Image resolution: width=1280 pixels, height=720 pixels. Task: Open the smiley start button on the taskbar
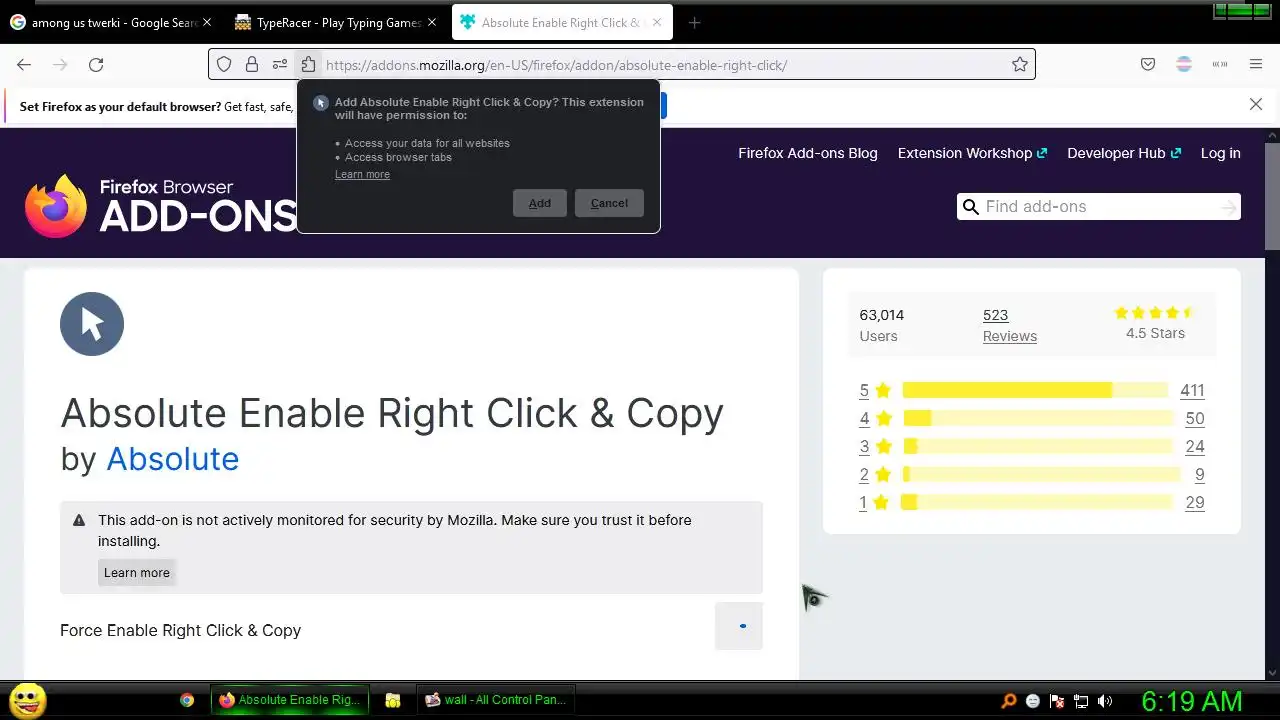28,700
